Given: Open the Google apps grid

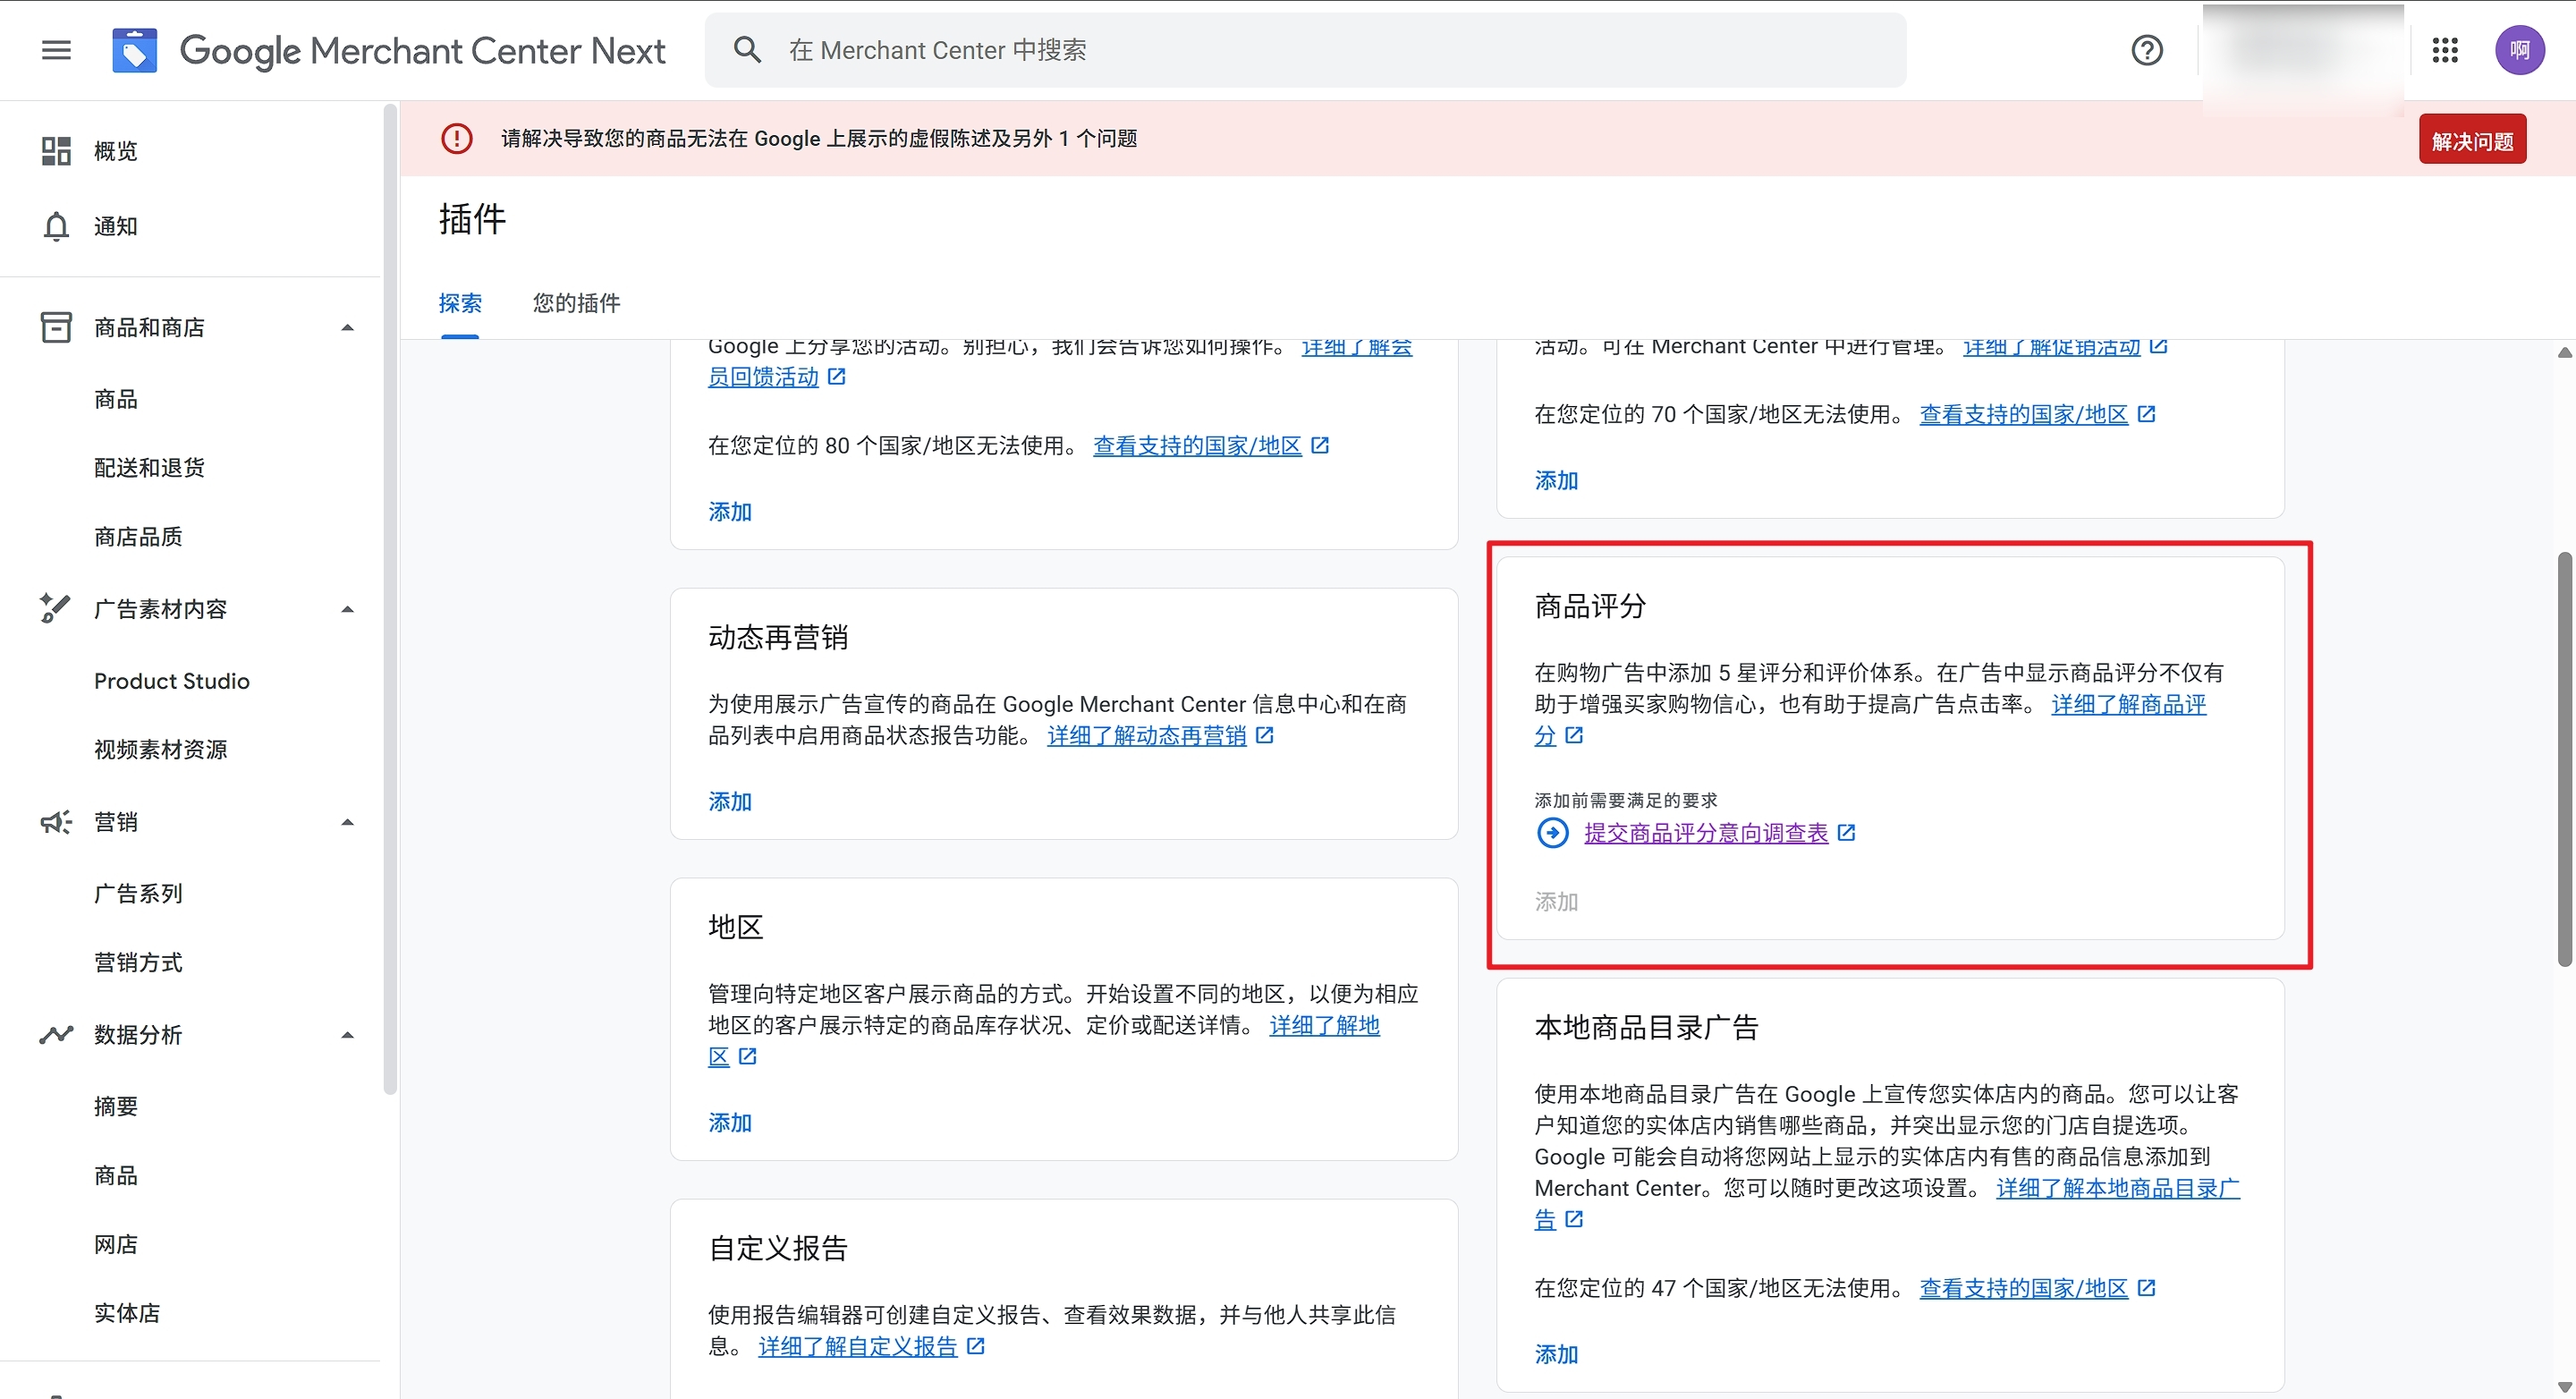Looking at the screenshot, I should point(2445,50).
